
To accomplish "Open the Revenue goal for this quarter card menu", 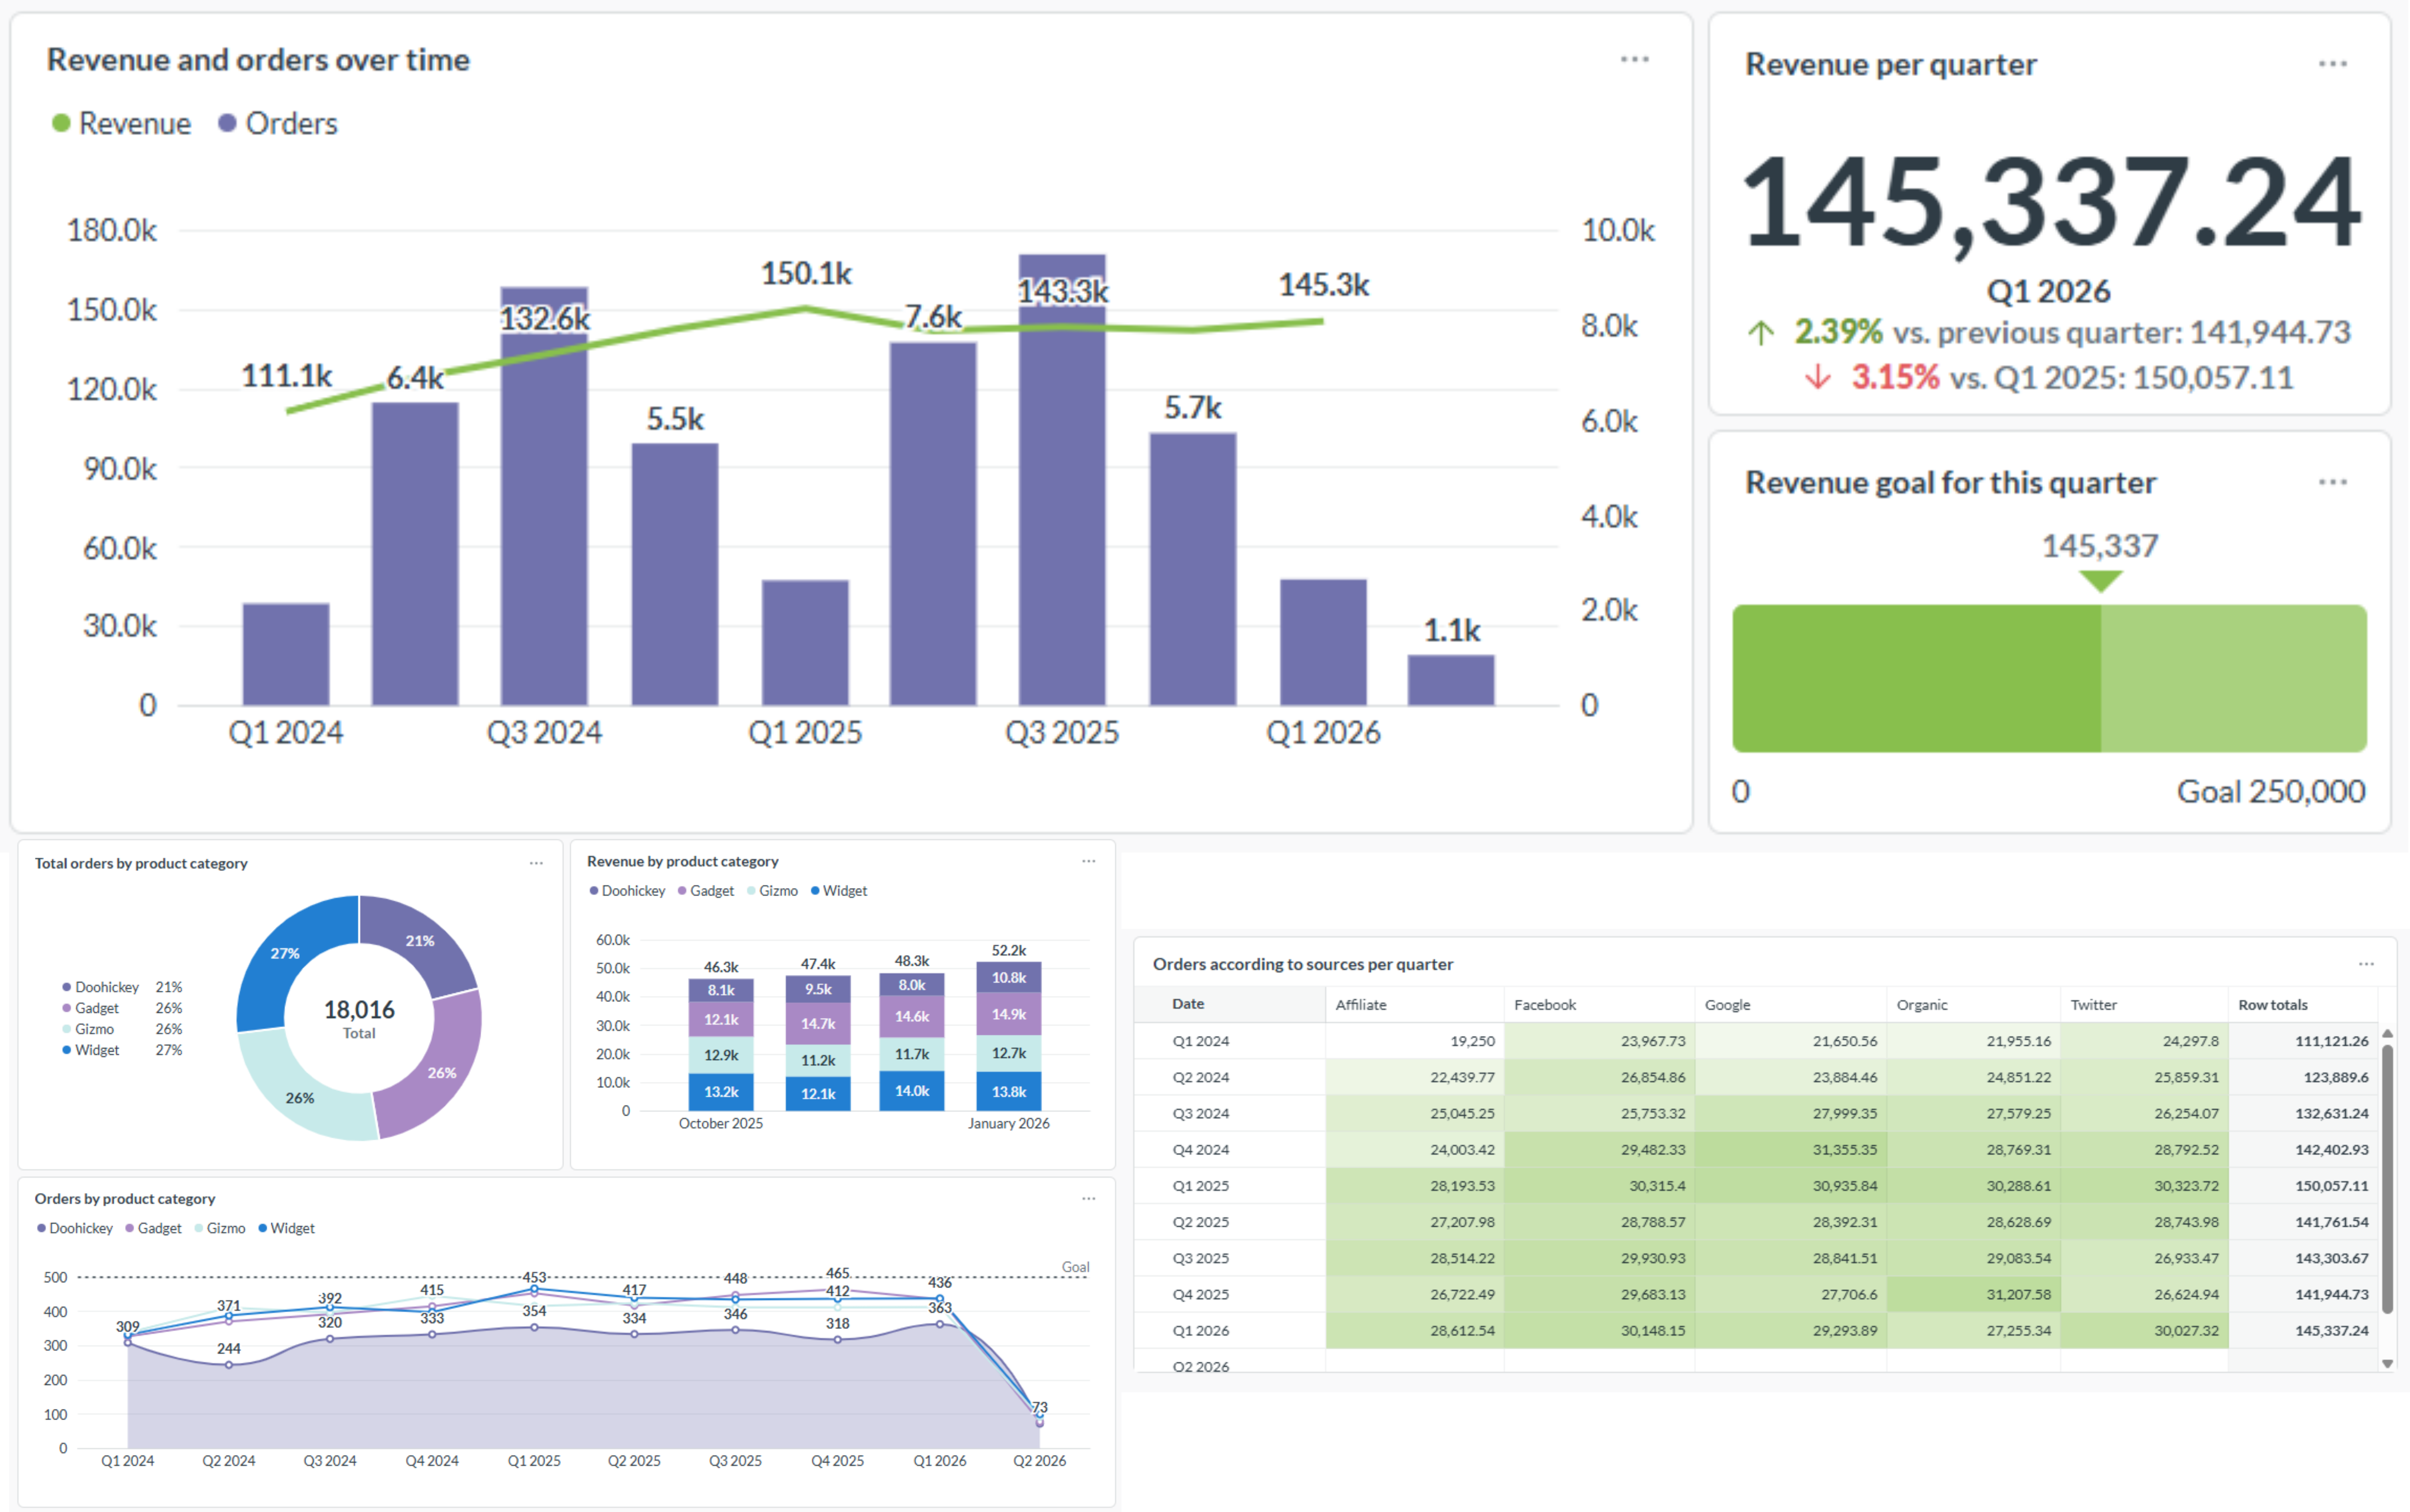I will click(2332, 482).
